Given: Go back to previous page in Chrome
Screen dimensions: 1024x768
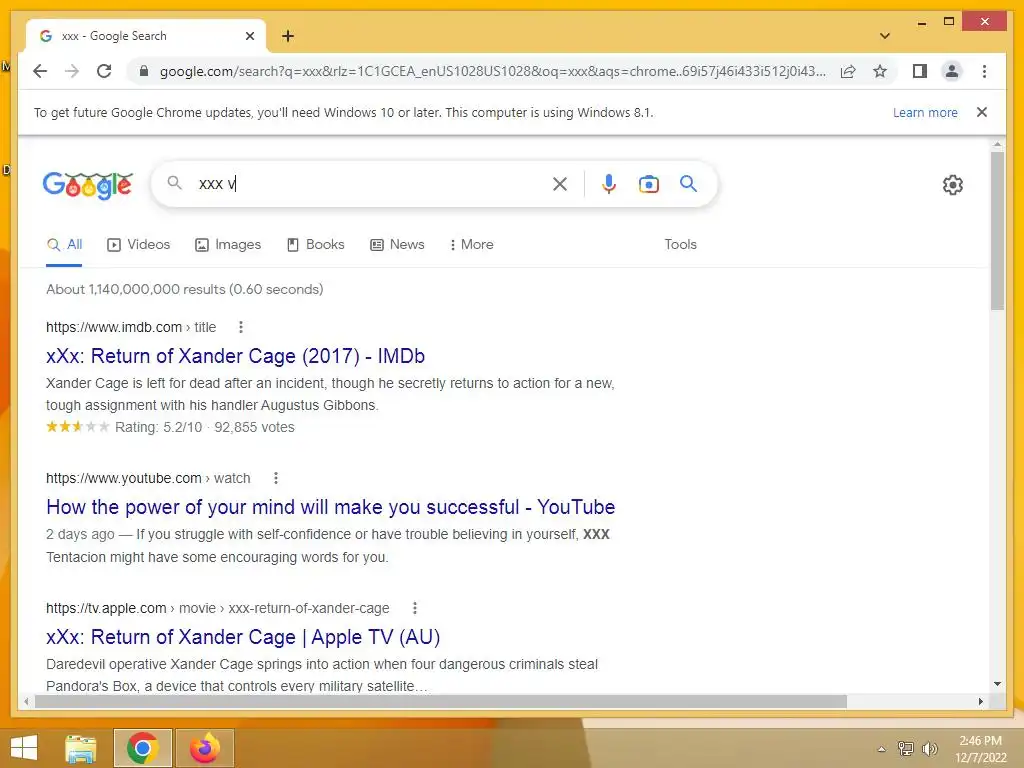Looking at the screenshot, I should [40, 71].
